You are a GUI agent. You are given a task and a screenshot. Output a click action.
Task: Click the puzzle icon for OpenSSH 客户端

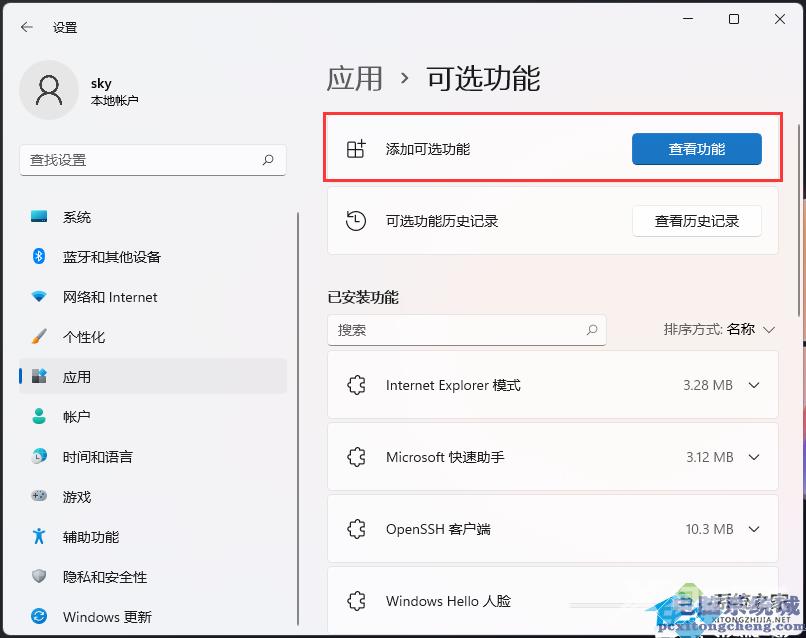356,529
